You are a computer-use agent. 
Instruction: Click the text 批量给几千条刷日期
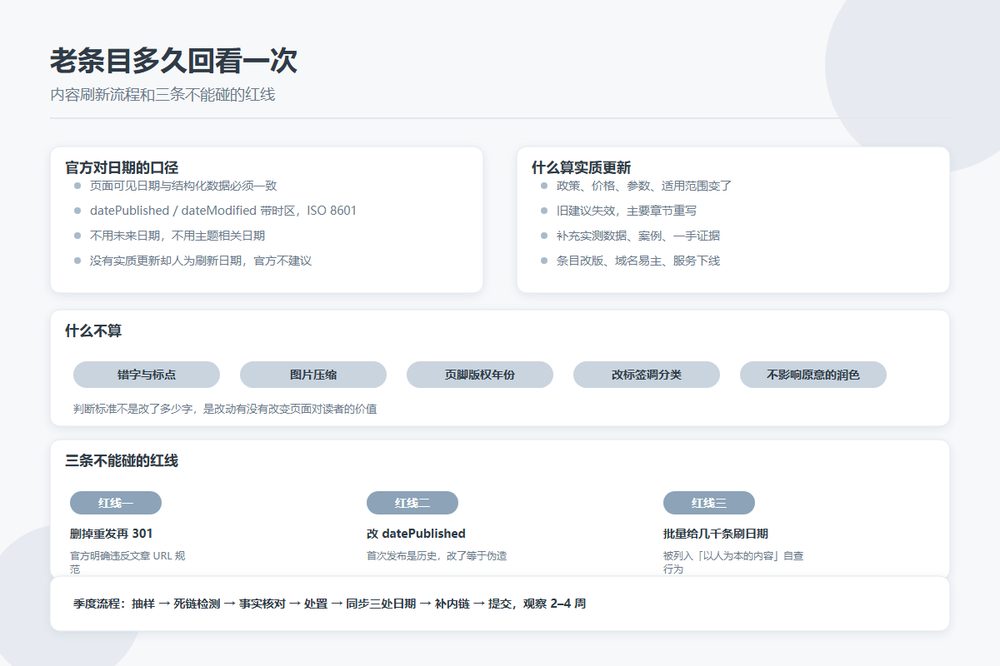tap(716, 533)
